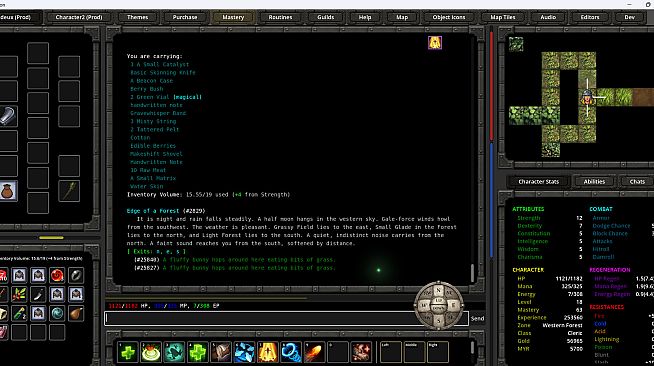
Task: Move northeast with compass NE button
Action: coord(450,293)
